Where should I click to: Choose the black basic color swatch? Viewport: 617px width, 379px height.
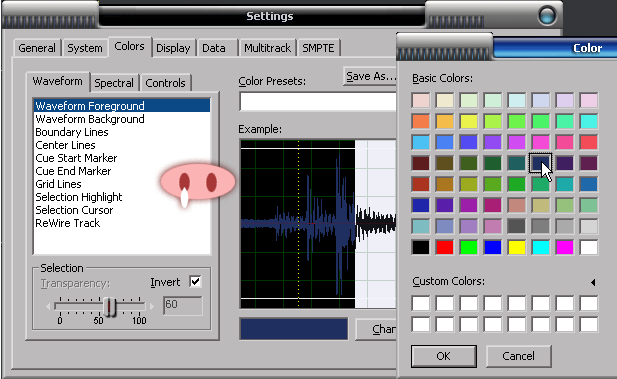(x=421, y=248)
